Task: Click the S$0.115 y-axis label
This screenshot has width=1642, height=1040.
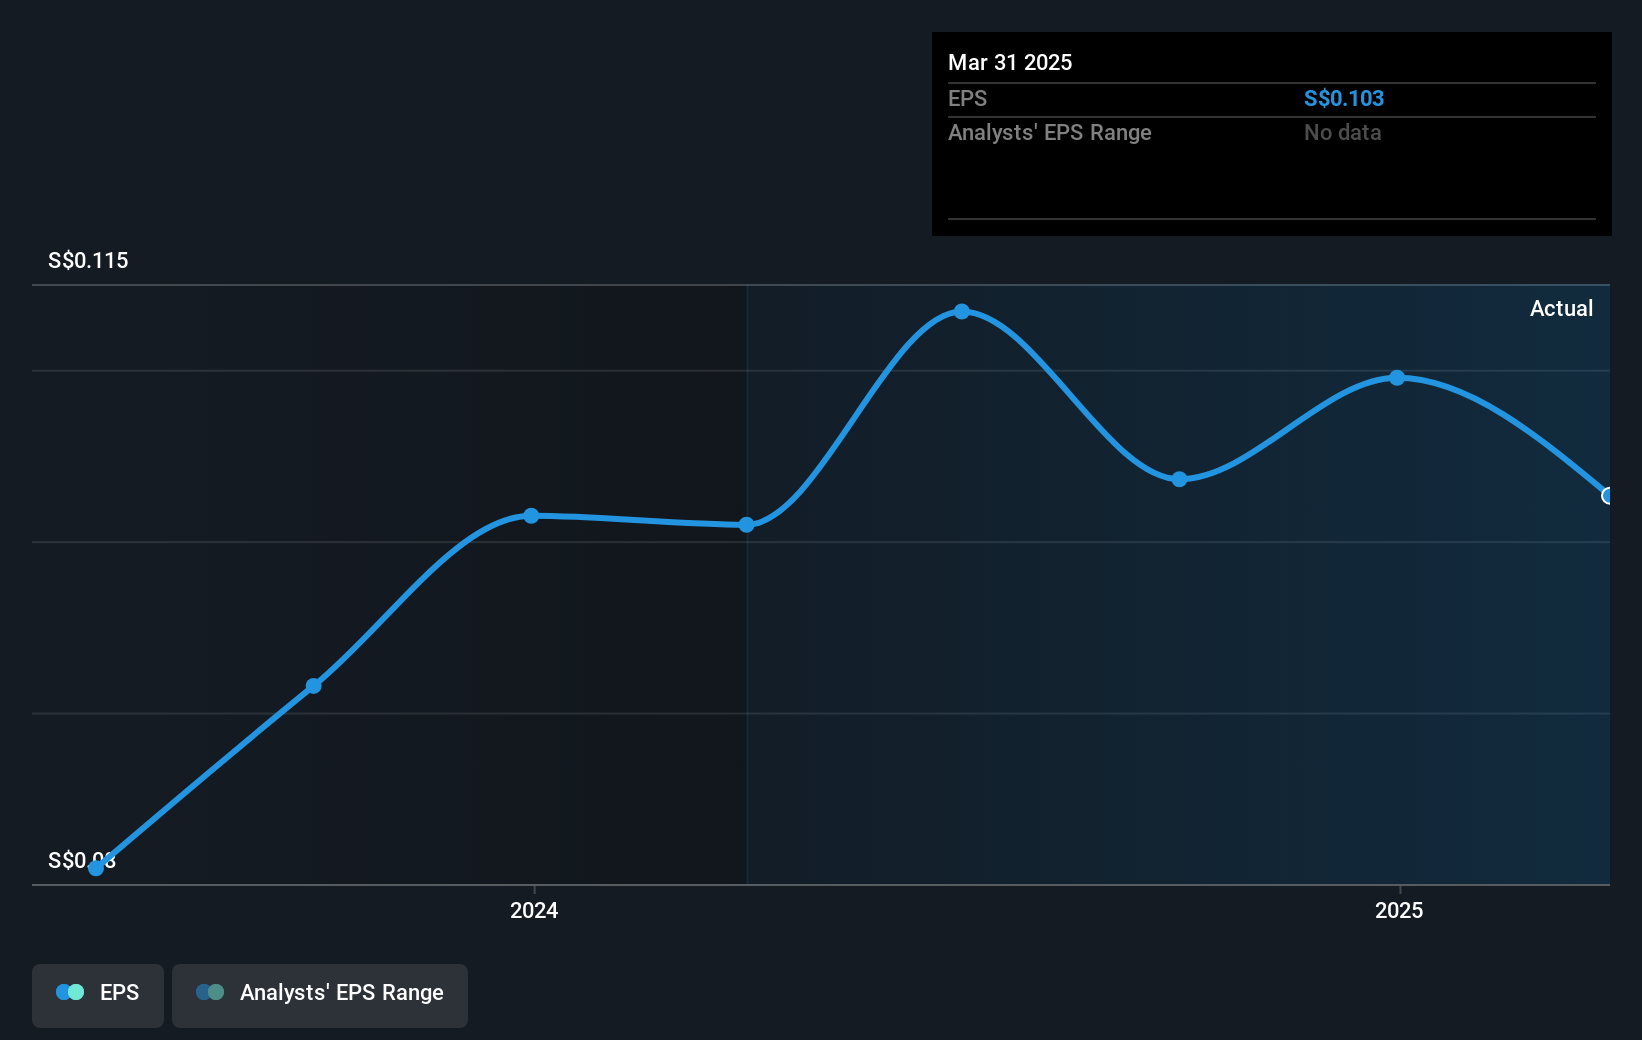Action: point(88,261)
